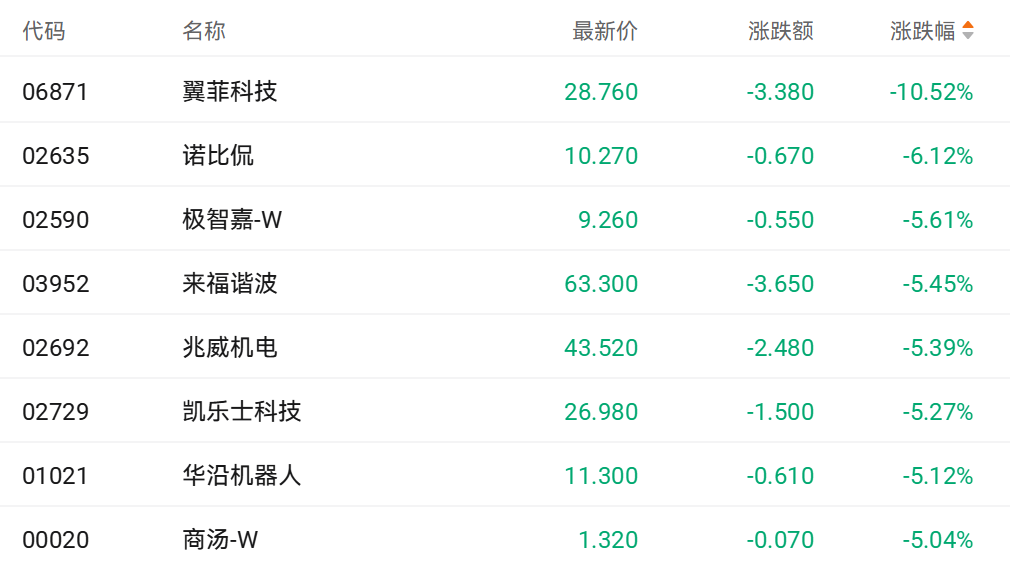Image resolution: width=1010 pixels, height=568 pixels.
Task: Click the -10.52% change value
Action: (931, 92)
